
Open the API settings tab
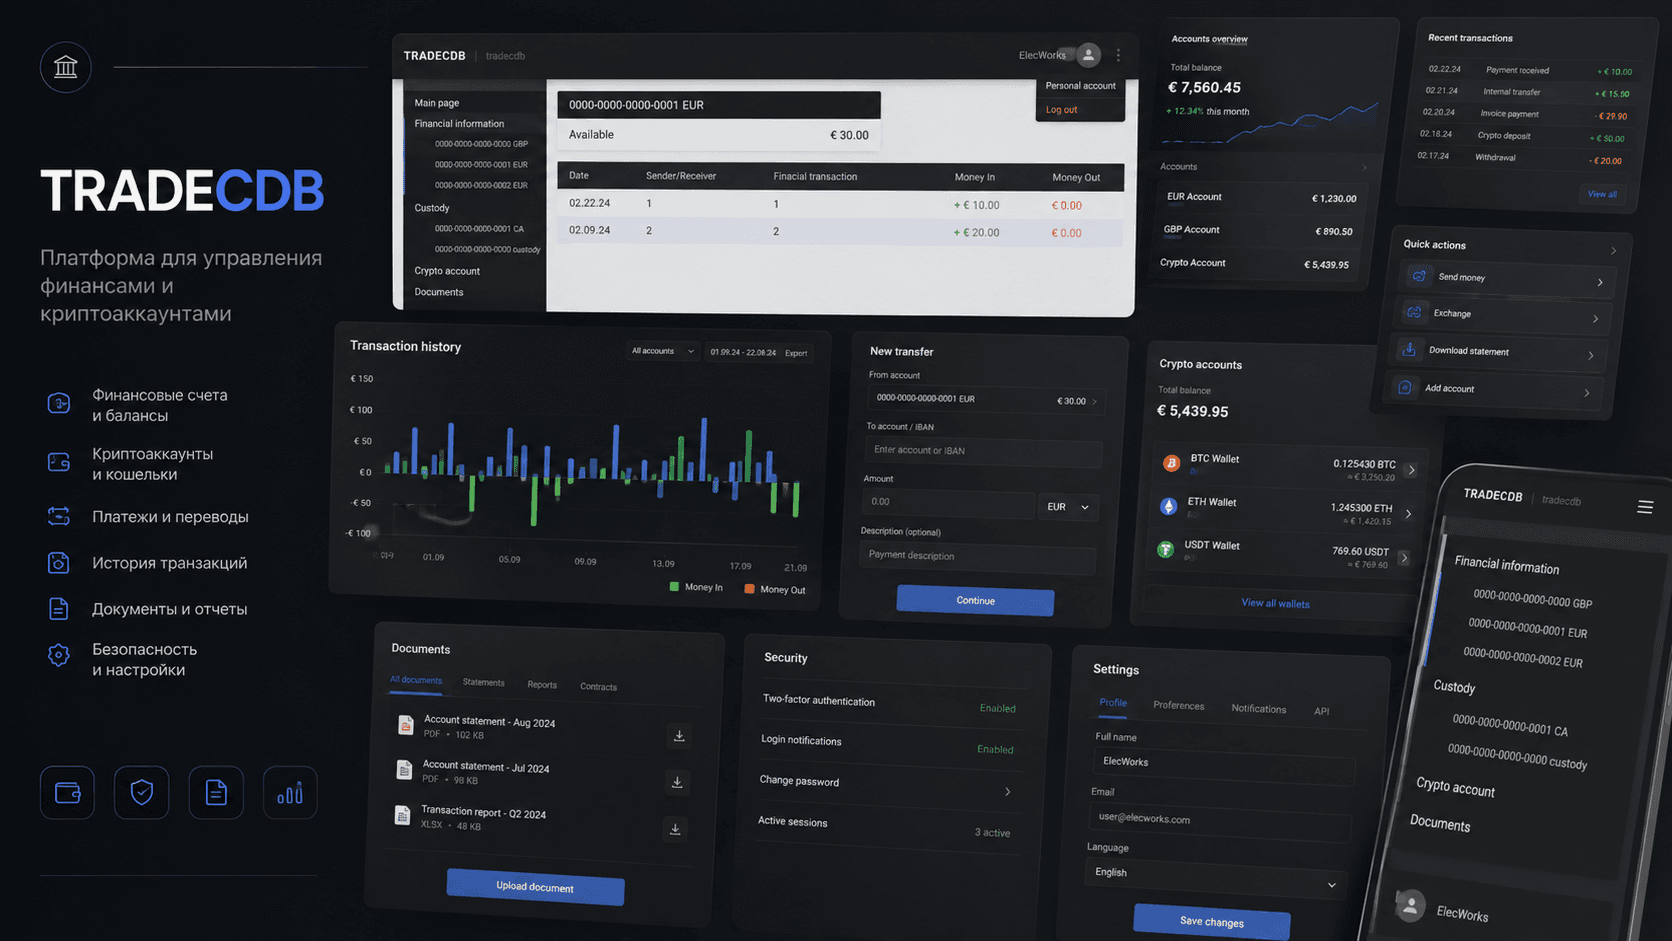(1321, 712)
